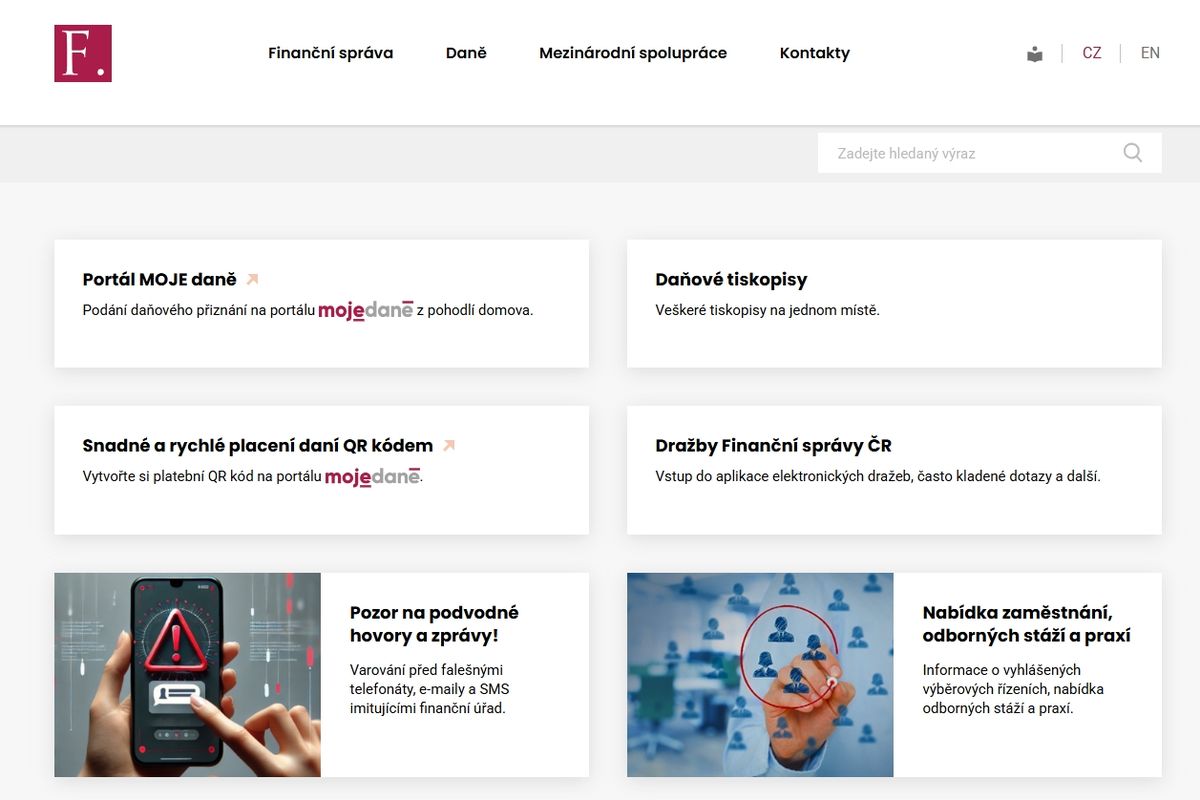1200x800 pixels.
Task: Click the magnifying glass search icon
Action: click(x=1133, y=153)
